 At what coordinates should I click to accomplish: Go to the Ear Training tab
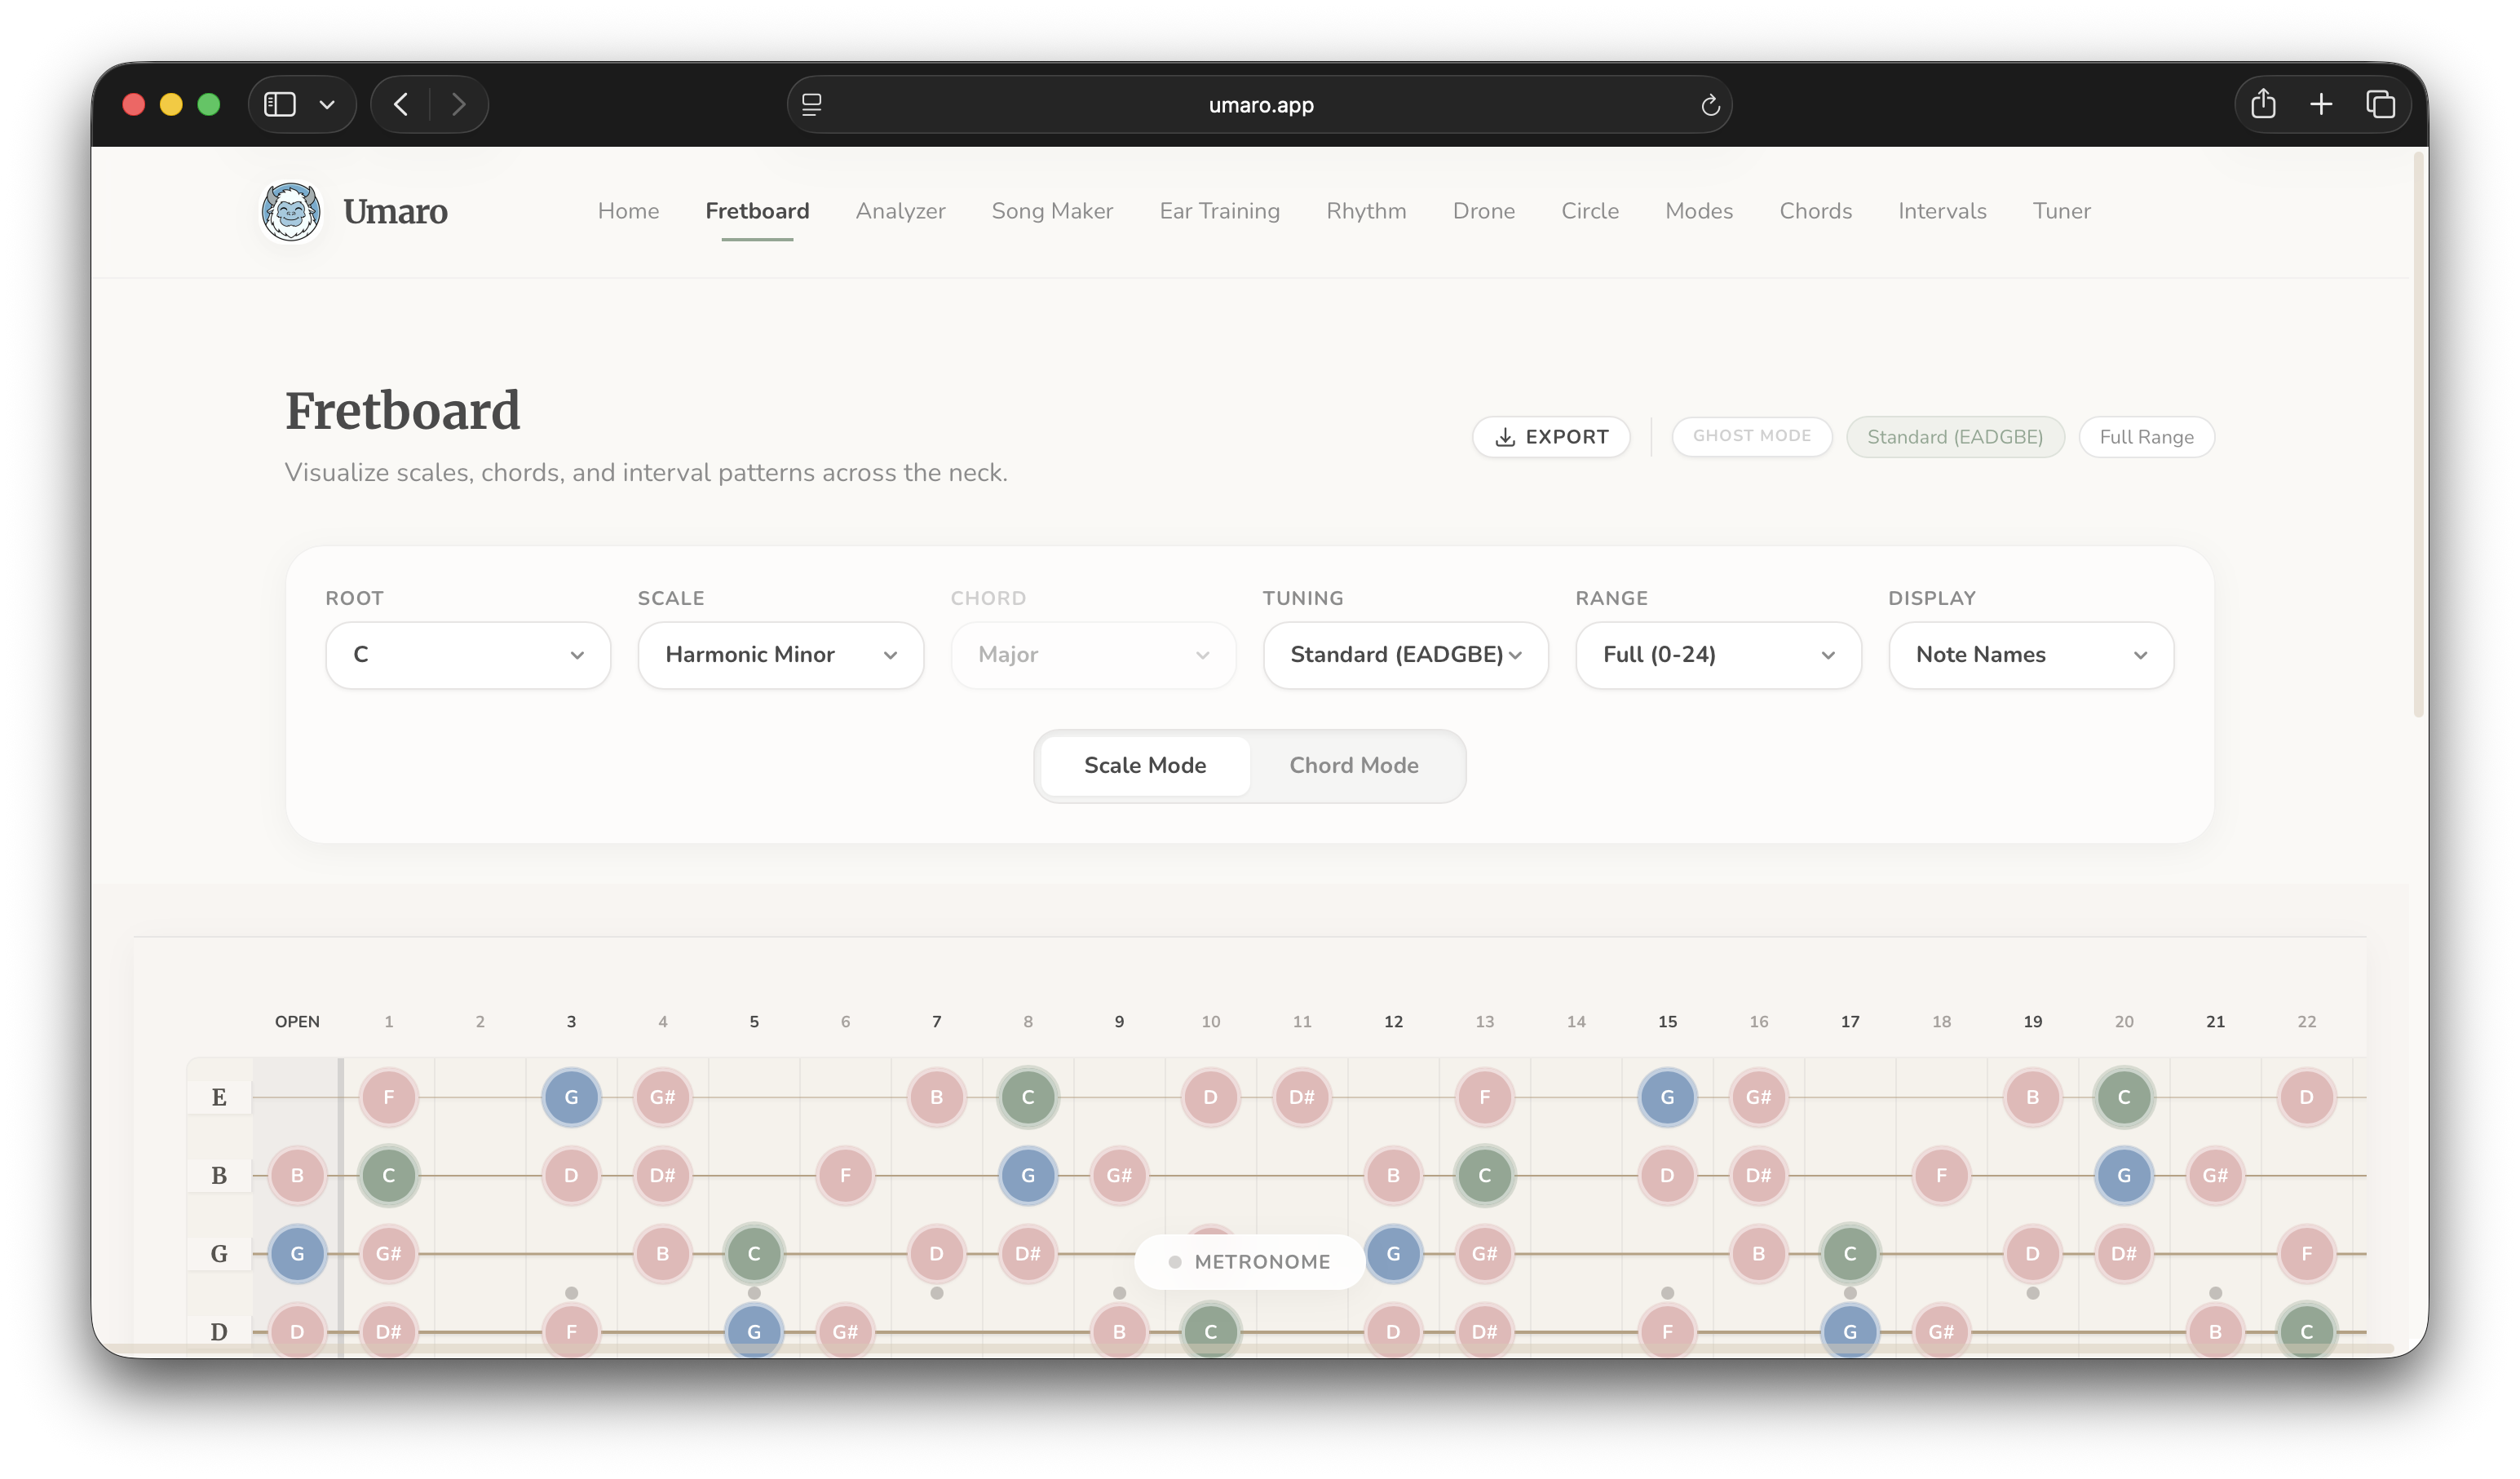(x=1219, y=211)
